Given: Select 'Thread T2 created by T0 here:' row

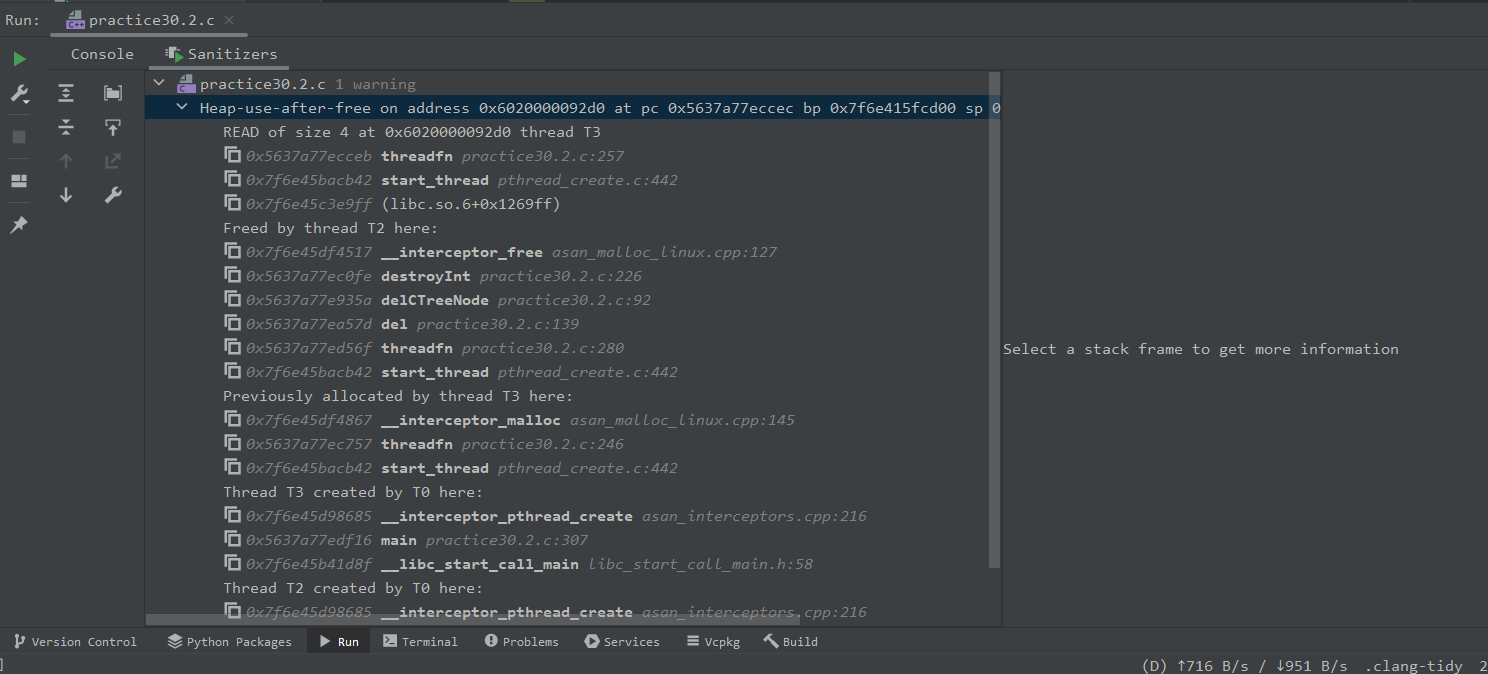Looking at the screenshot, I should (x=353, y=588).
